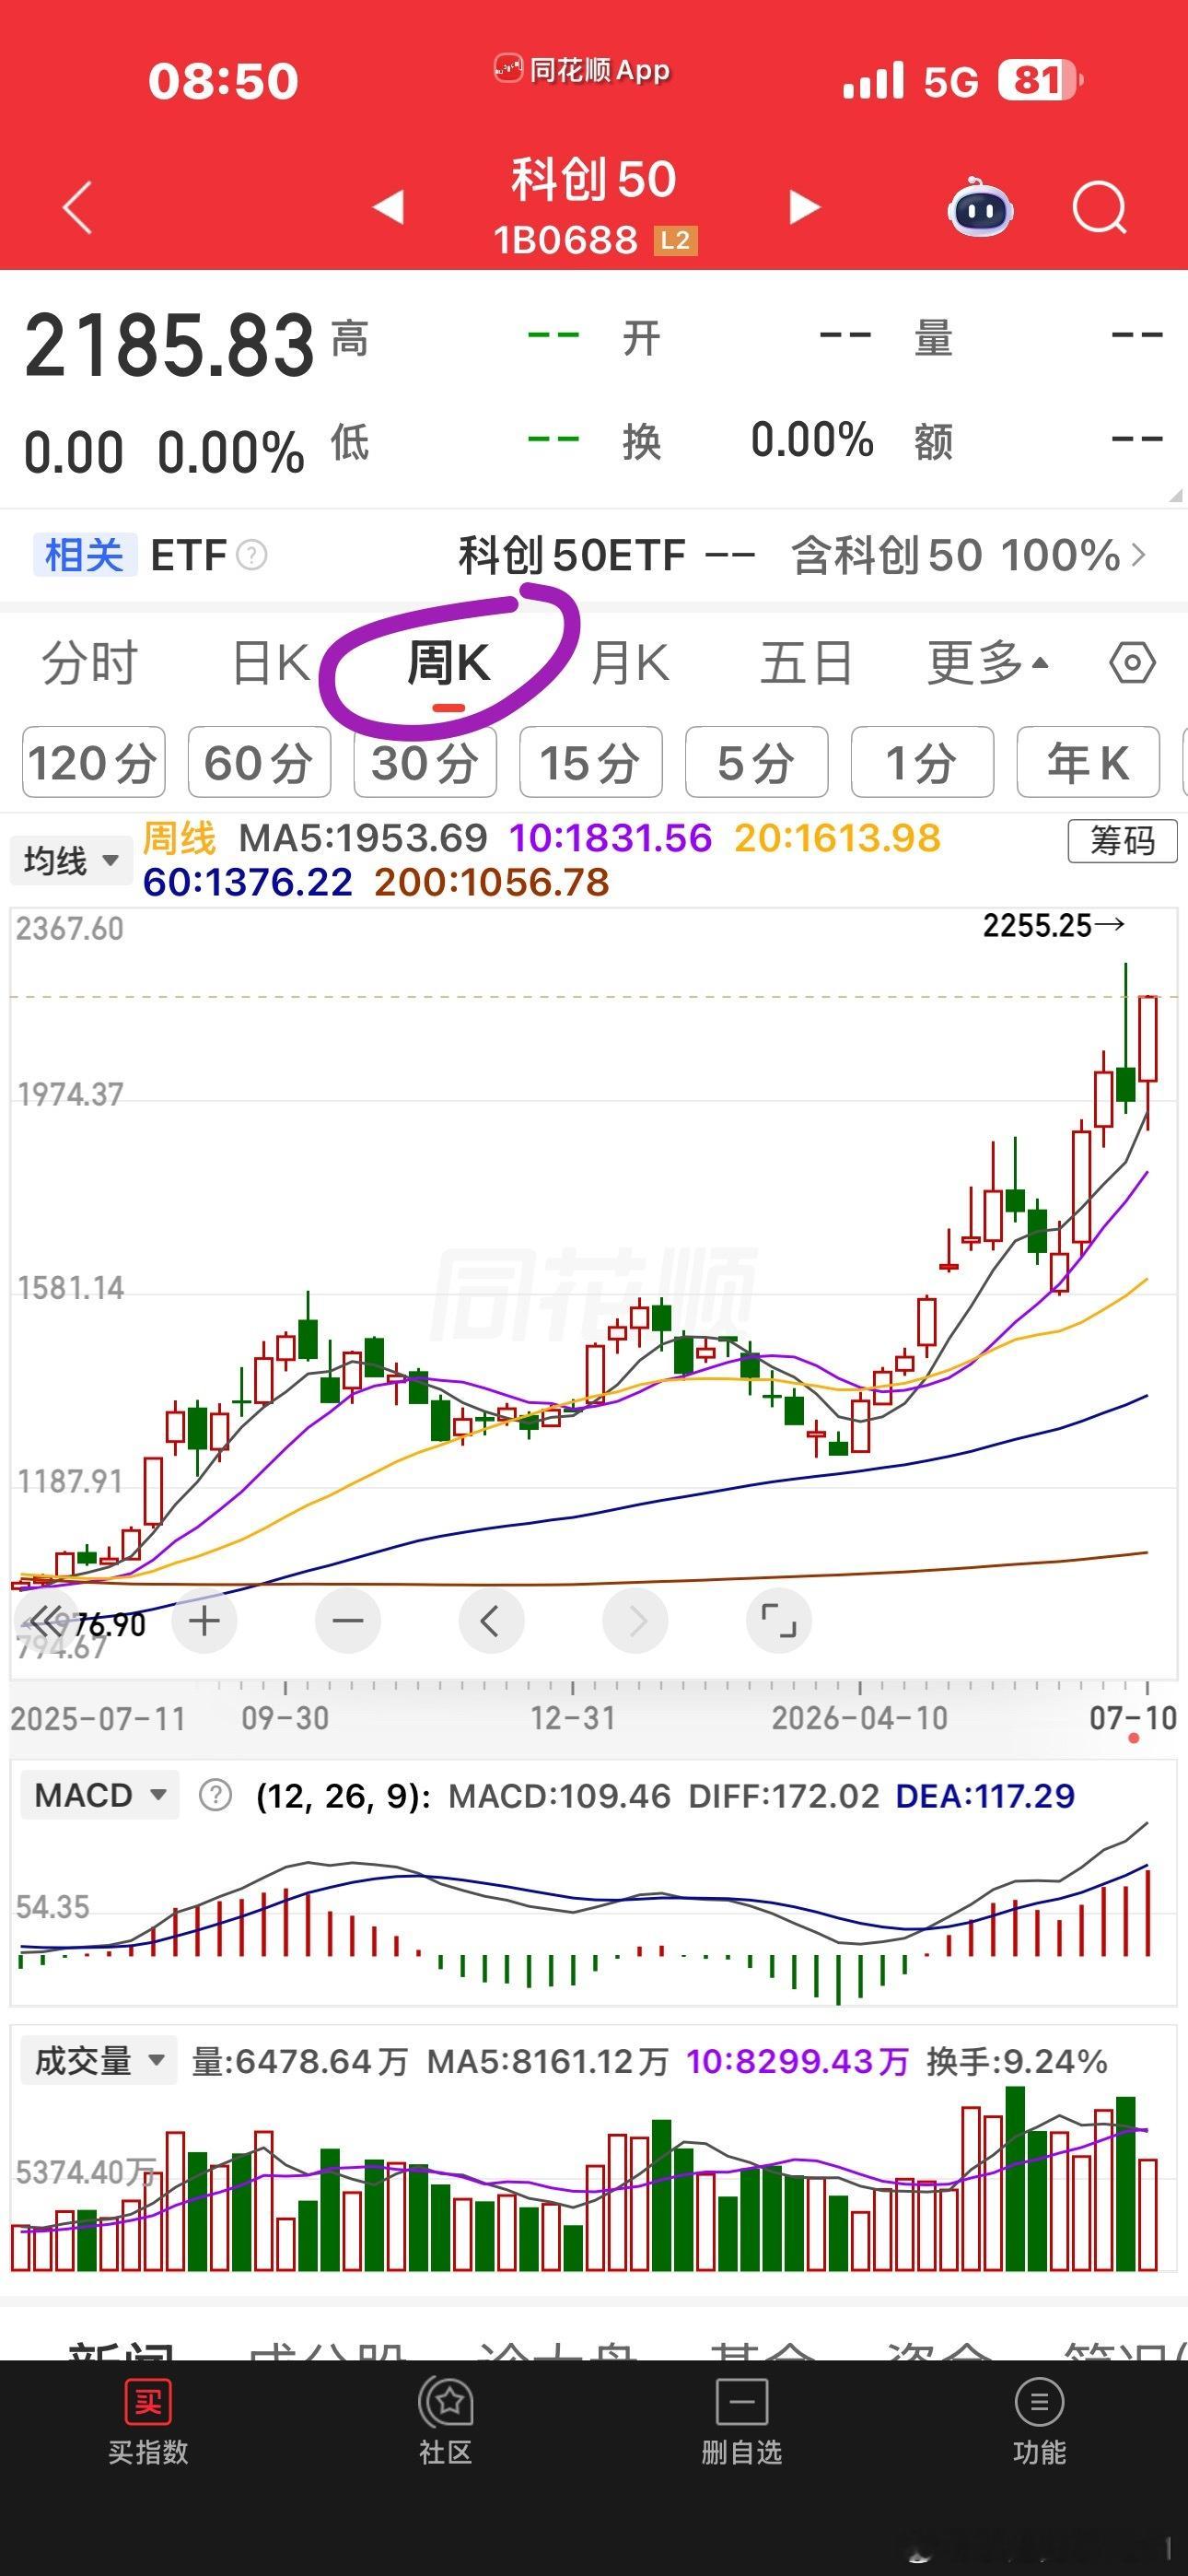Tap the MACD help question mark
Screen dimensions: 1188x2576
215,1795
